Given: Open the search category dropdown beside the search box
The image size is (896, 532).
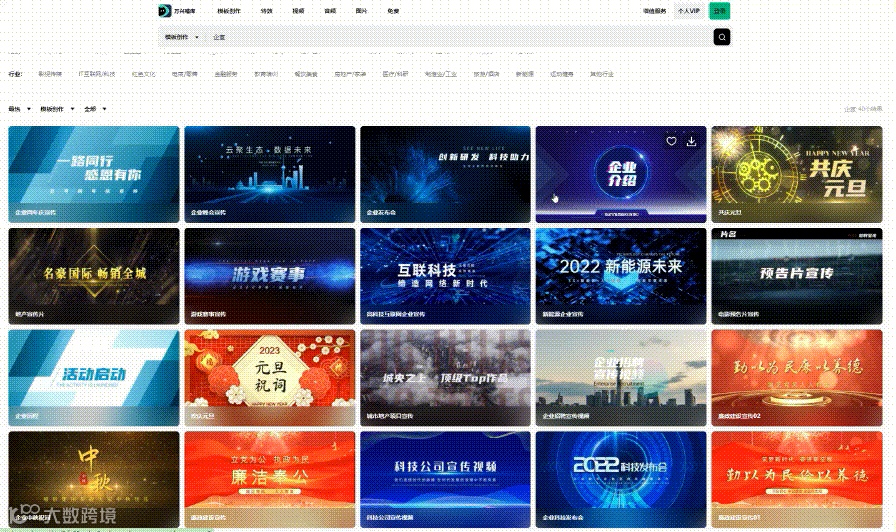Looking at the screenshot, I should 182,37.
